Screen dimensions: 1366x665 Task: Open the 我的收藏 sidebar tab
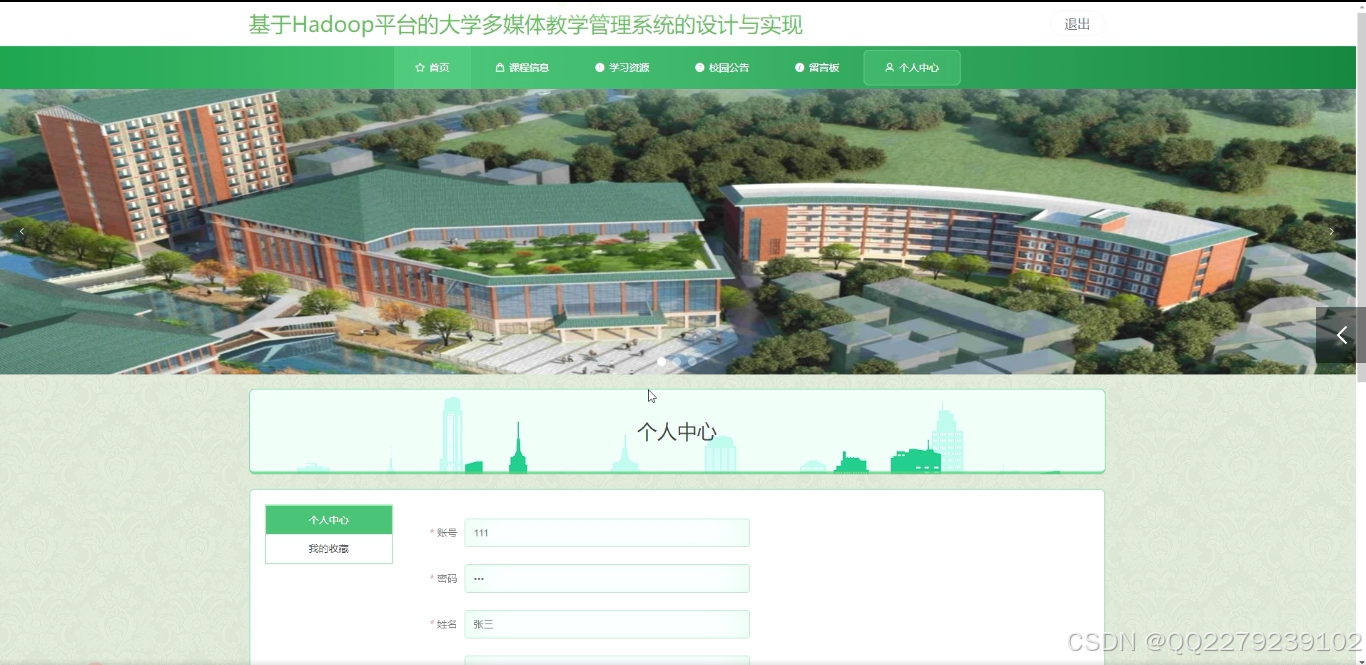[329, 549]
